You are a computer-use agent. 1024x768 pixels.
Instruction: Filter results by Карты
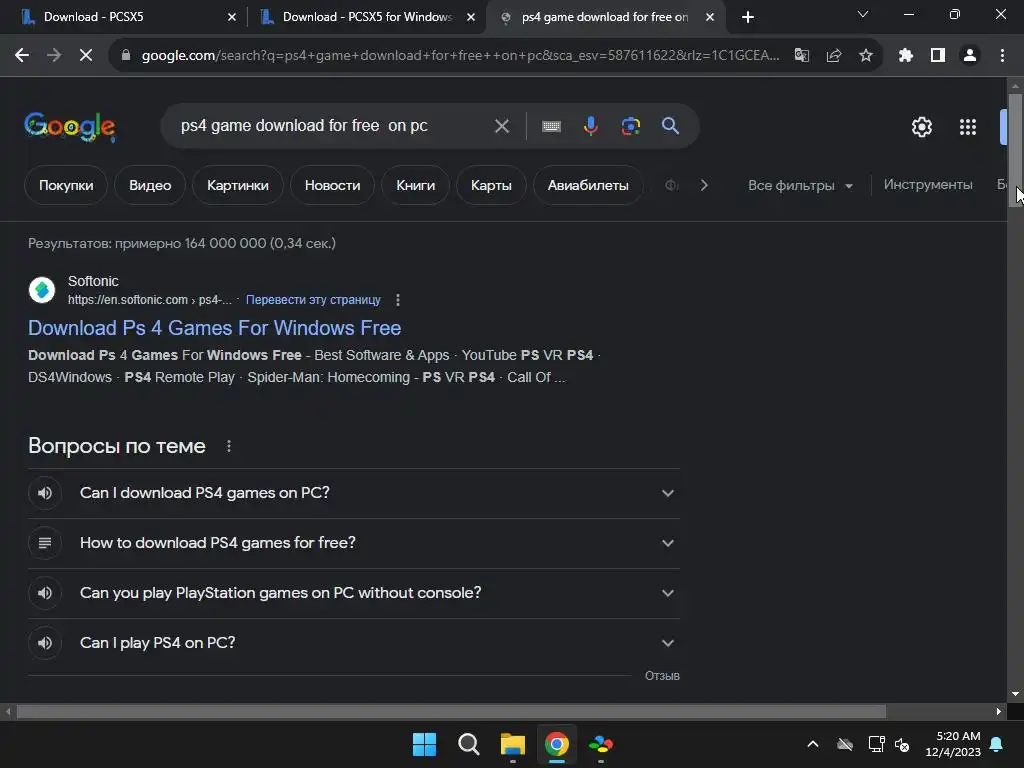coord(491,185)
